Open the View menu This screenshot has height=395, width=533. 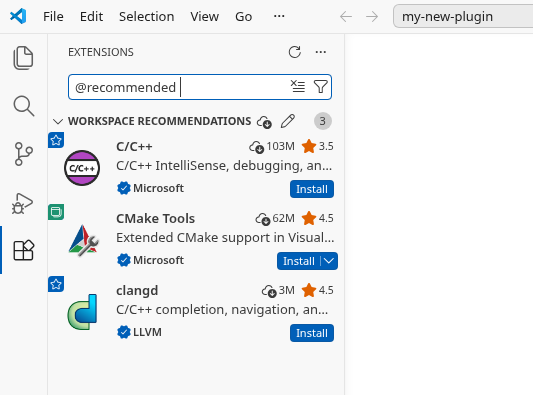pos(204,16)
